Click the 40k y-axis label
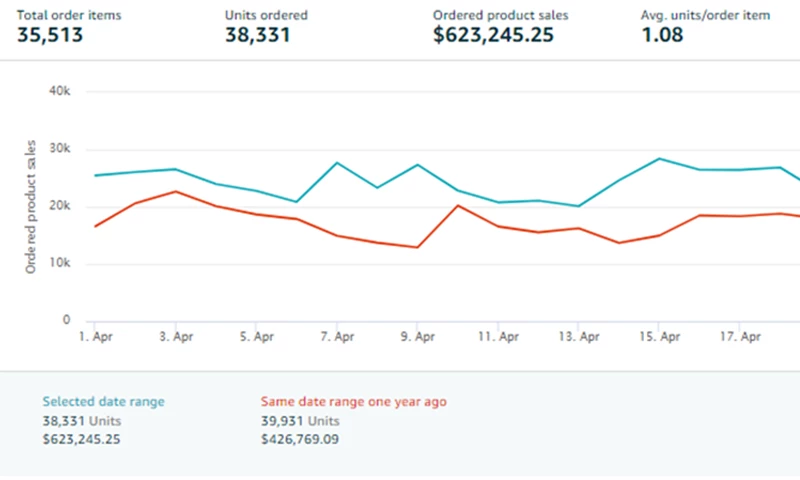Screen dimensions: 800x480 [x=60, y=91]
